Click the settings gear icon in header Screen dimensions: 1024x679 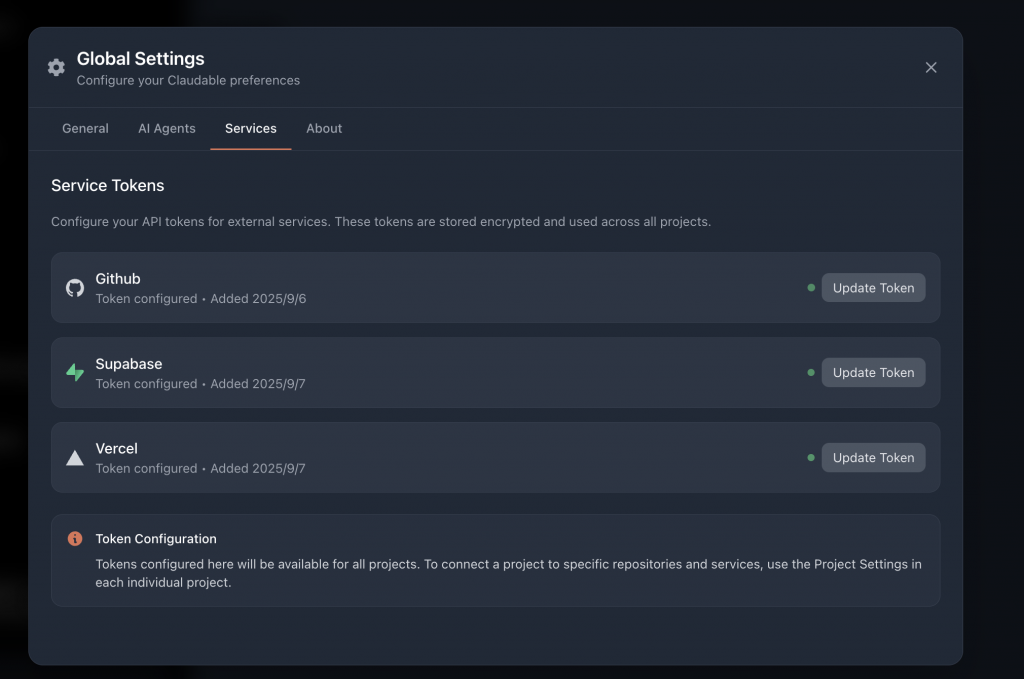point(56,67)
